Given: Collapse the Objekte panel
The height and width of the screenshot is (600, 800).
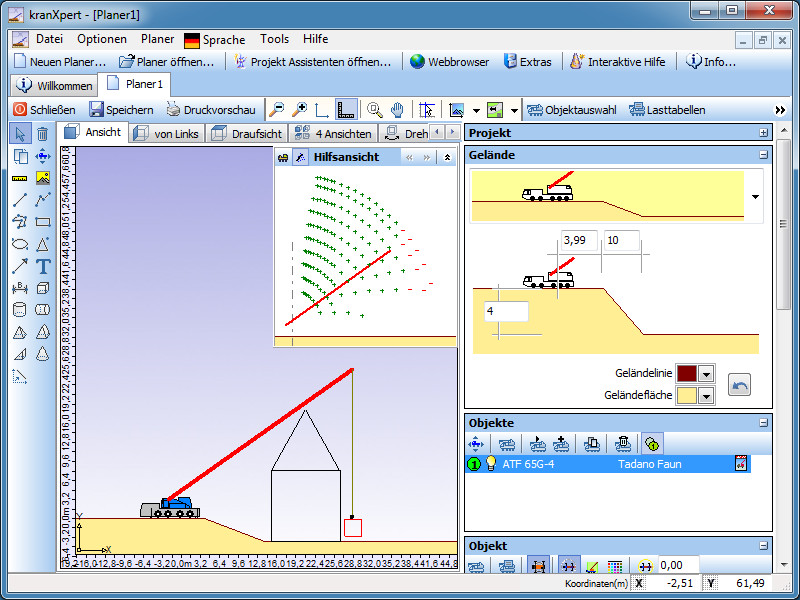Looking at the screenshot, I should tap(764, 423).
